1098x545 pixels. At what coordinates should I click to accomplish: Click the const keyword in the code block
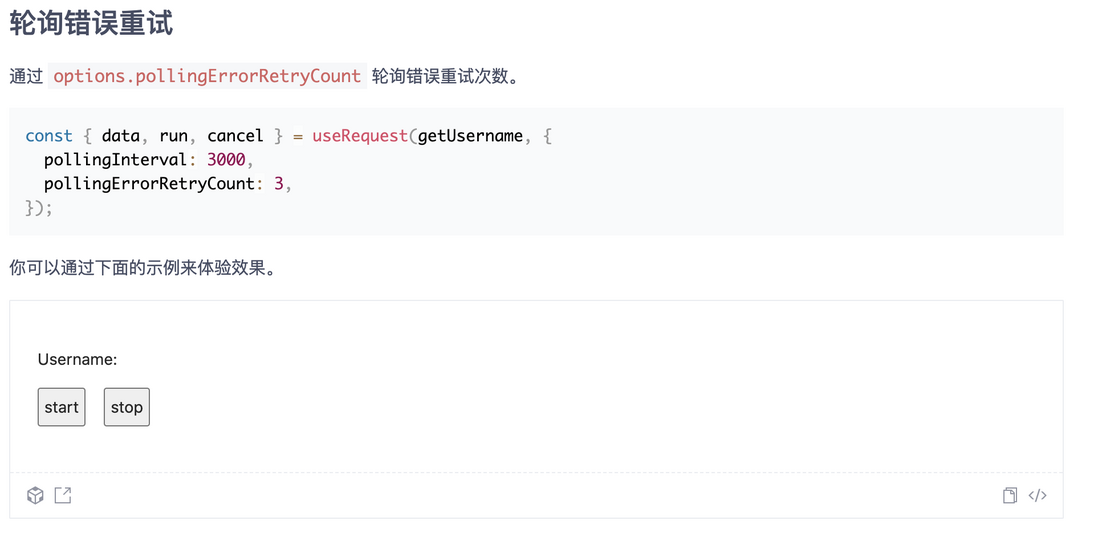49,136
